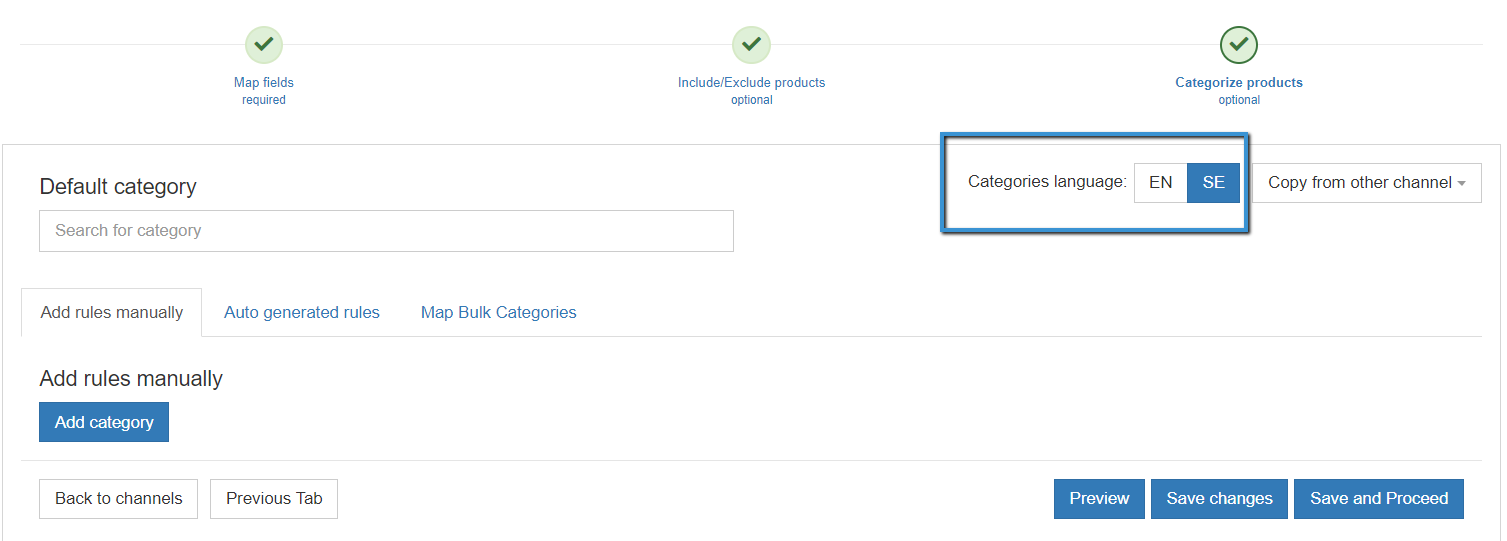Switch categories language to EN
The width and height of the screenshot is (1507, 541).
[x=1160, y=183]
